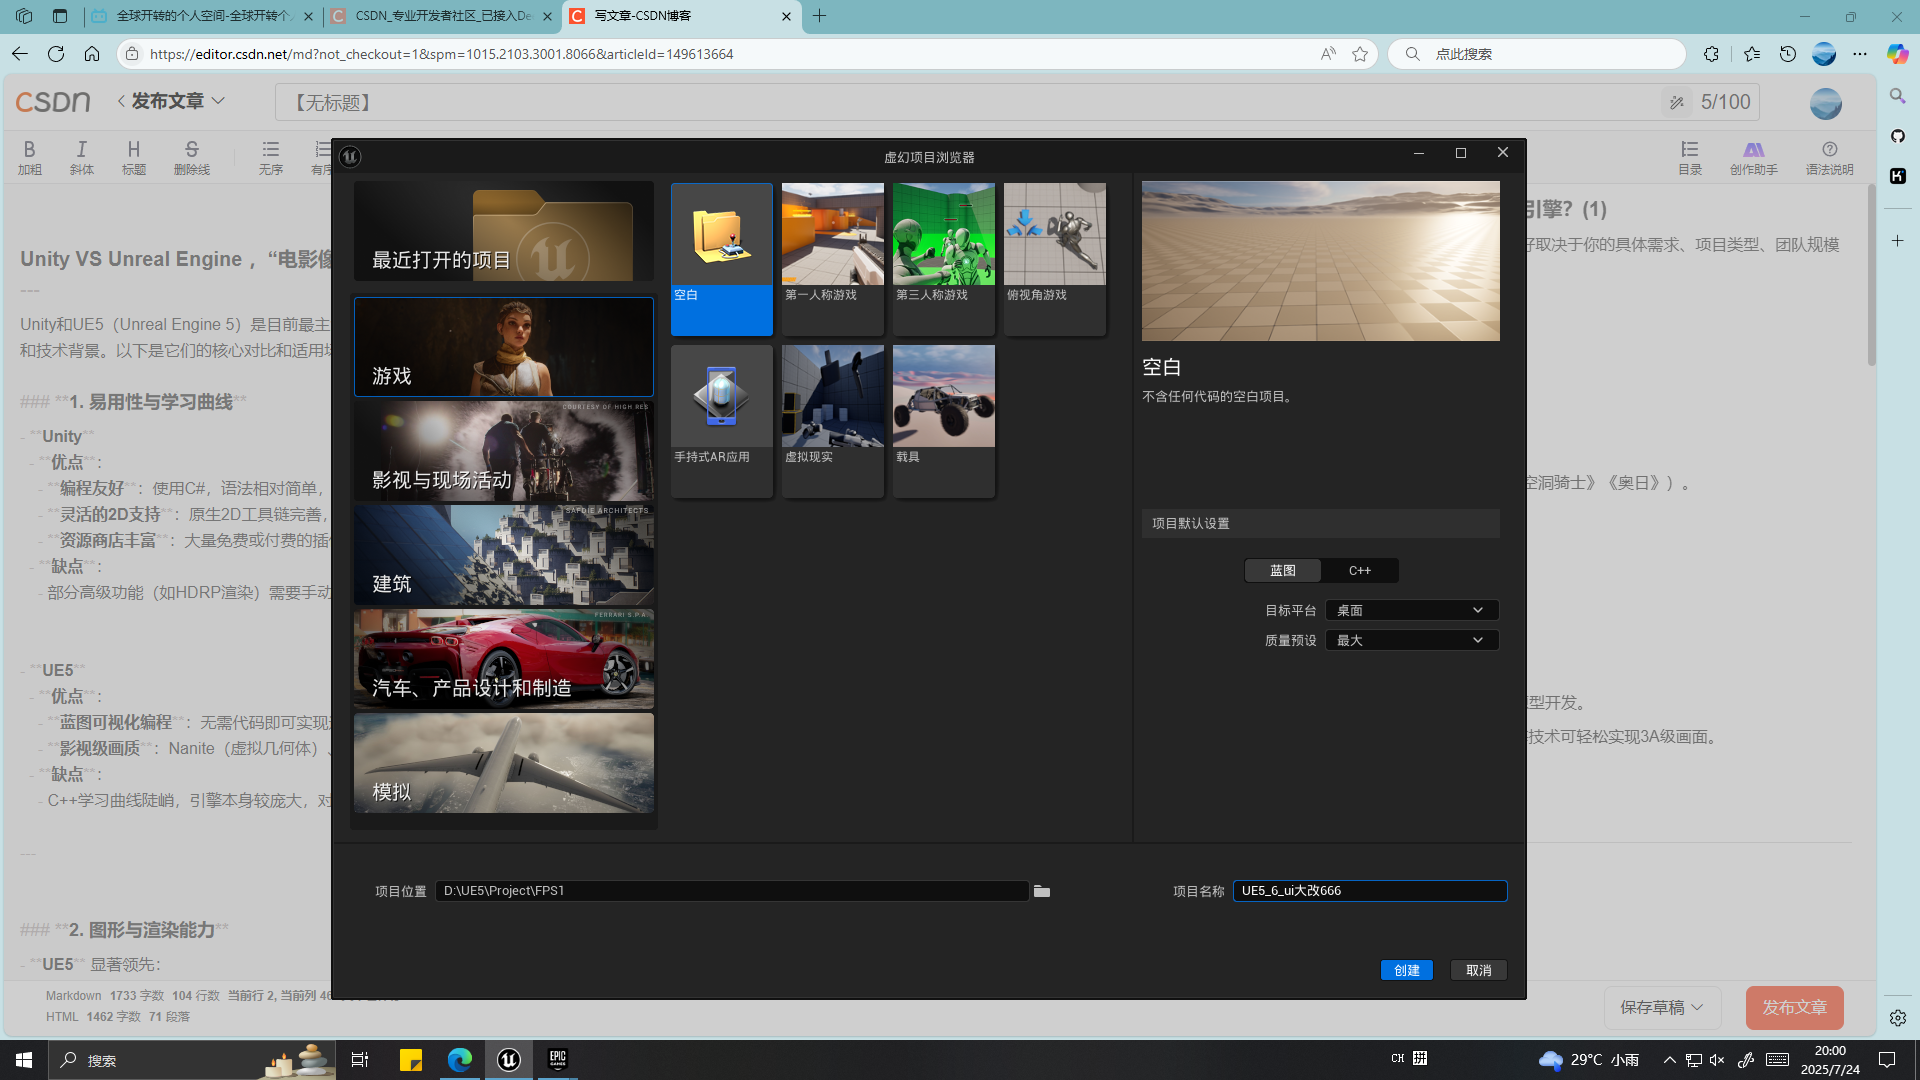
Task: Apply strikethrough (删除线) in CSDN editor
Action: point(192,157)
